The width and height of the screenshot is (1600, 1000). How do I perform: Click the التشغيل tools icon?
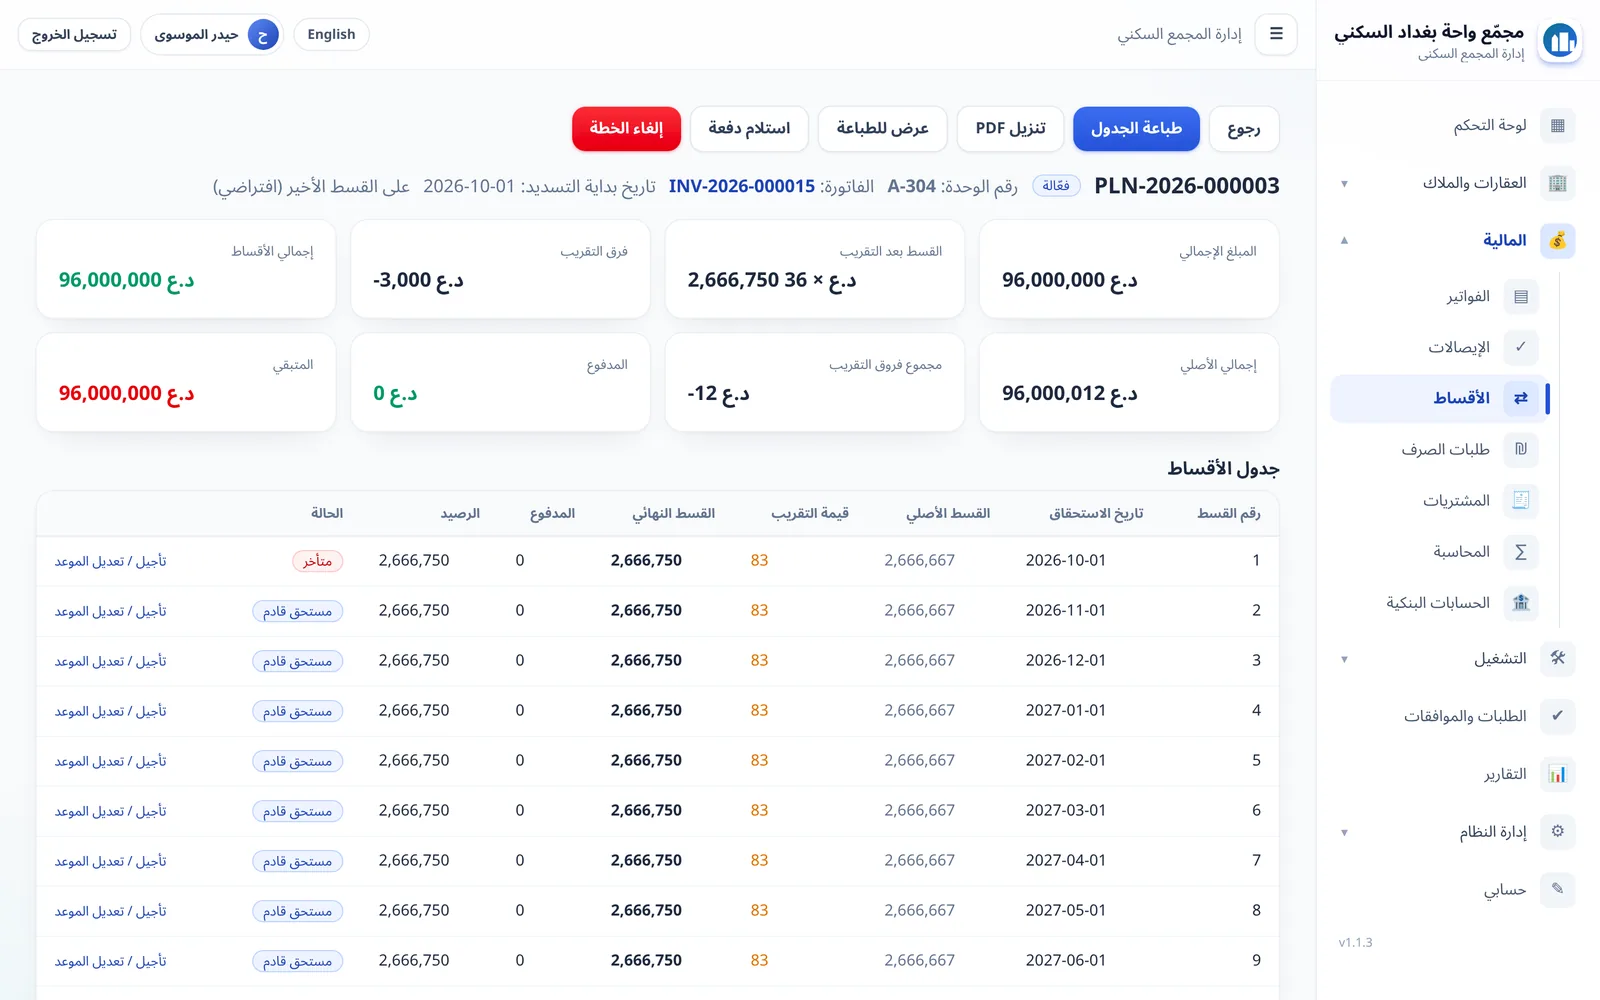pos(1557,659)
